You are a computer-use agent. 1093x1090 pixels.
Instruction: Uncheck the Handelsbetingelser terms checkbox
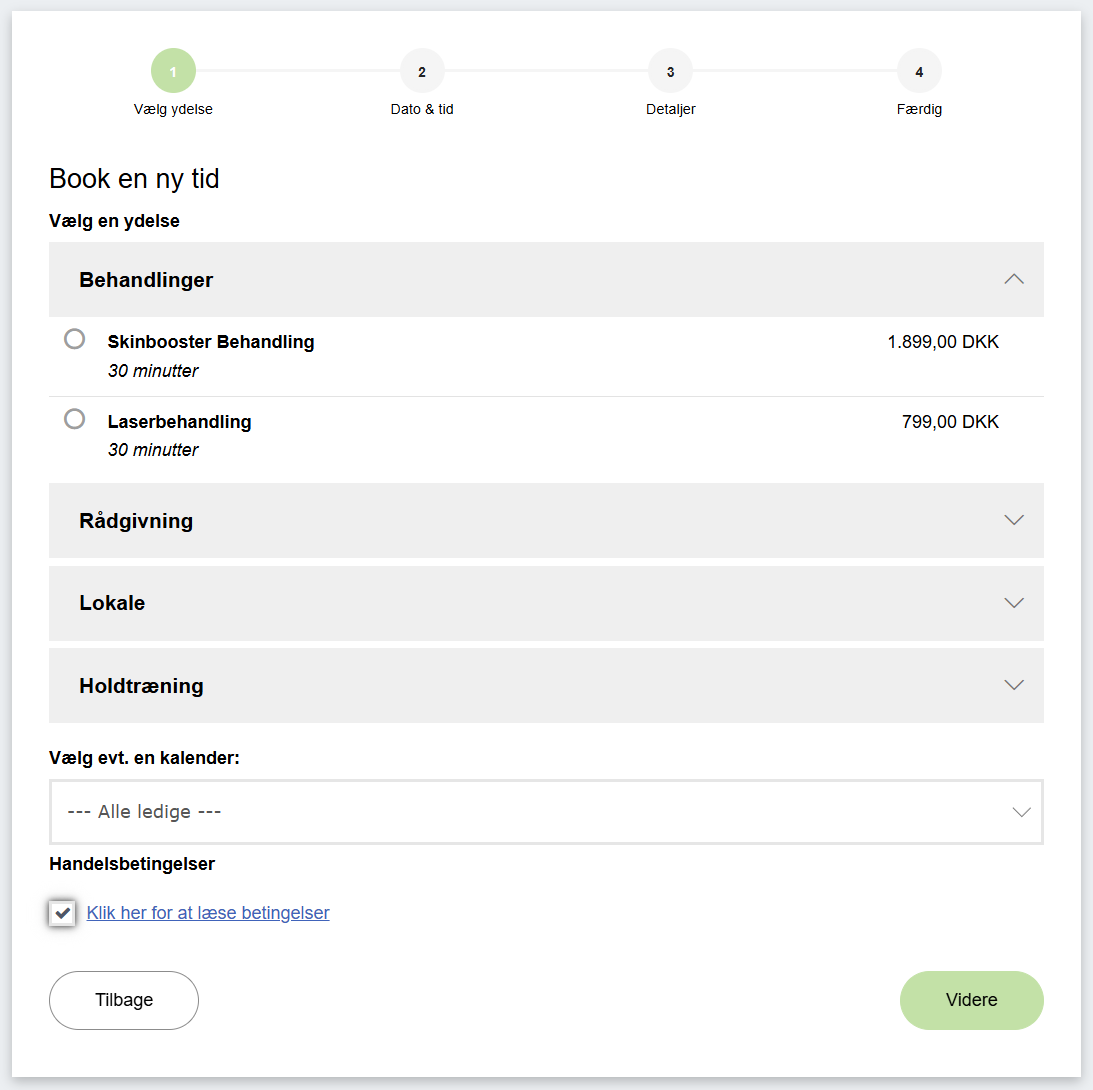pos(62,912)
